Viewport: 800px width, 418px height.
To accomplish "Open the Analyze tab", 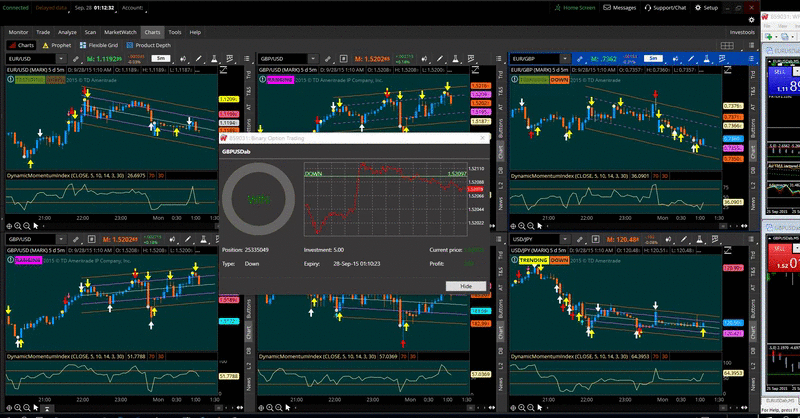I will 67,32.
